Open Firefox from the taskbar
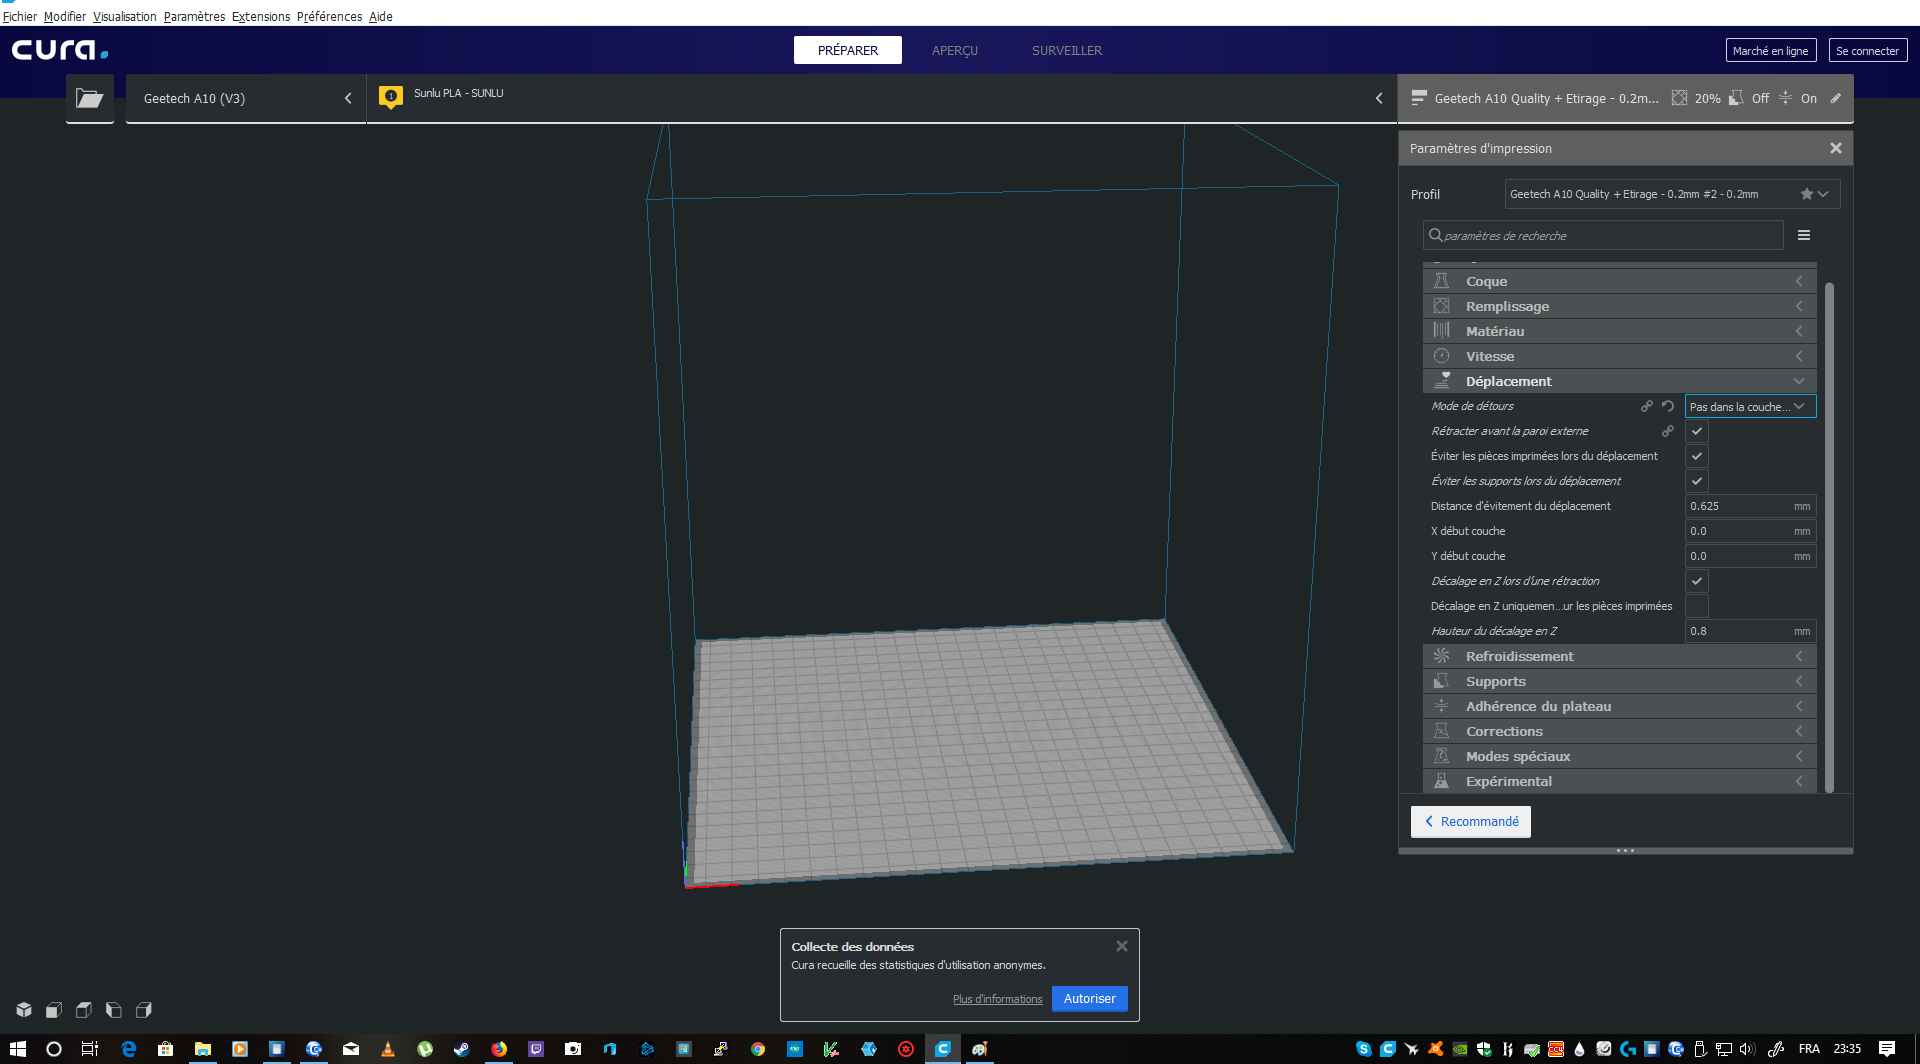The width and height of the screenshot is (1920, 1064). pos(499,1049)
